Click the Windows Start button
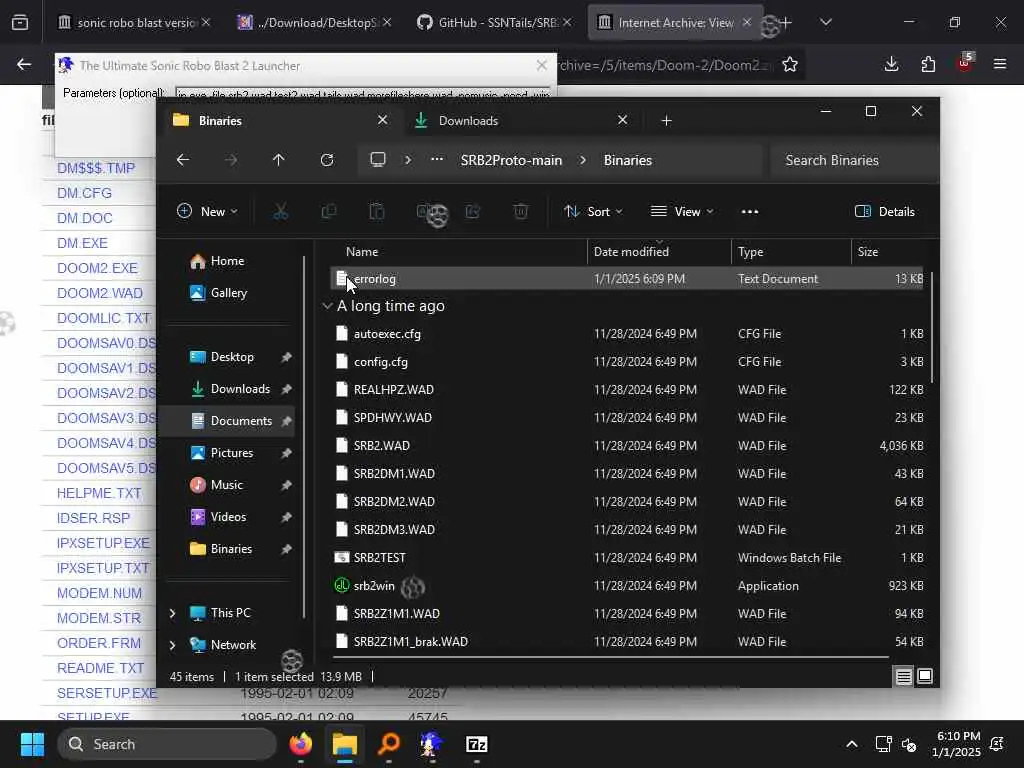The width and height of the screenshot is (1024, 768). (32, 744)
